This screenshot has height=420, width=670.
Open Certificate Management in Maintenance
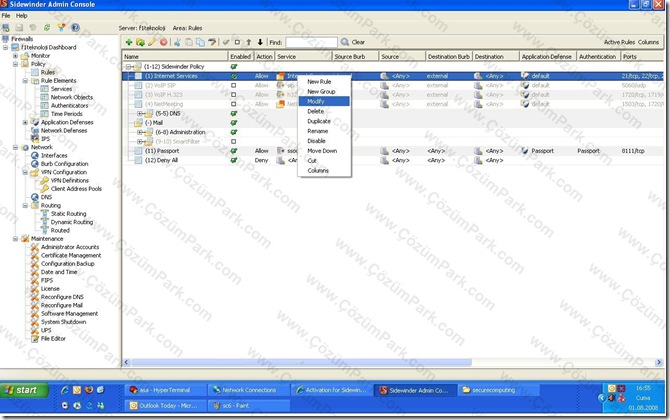(x=71, y=255)
